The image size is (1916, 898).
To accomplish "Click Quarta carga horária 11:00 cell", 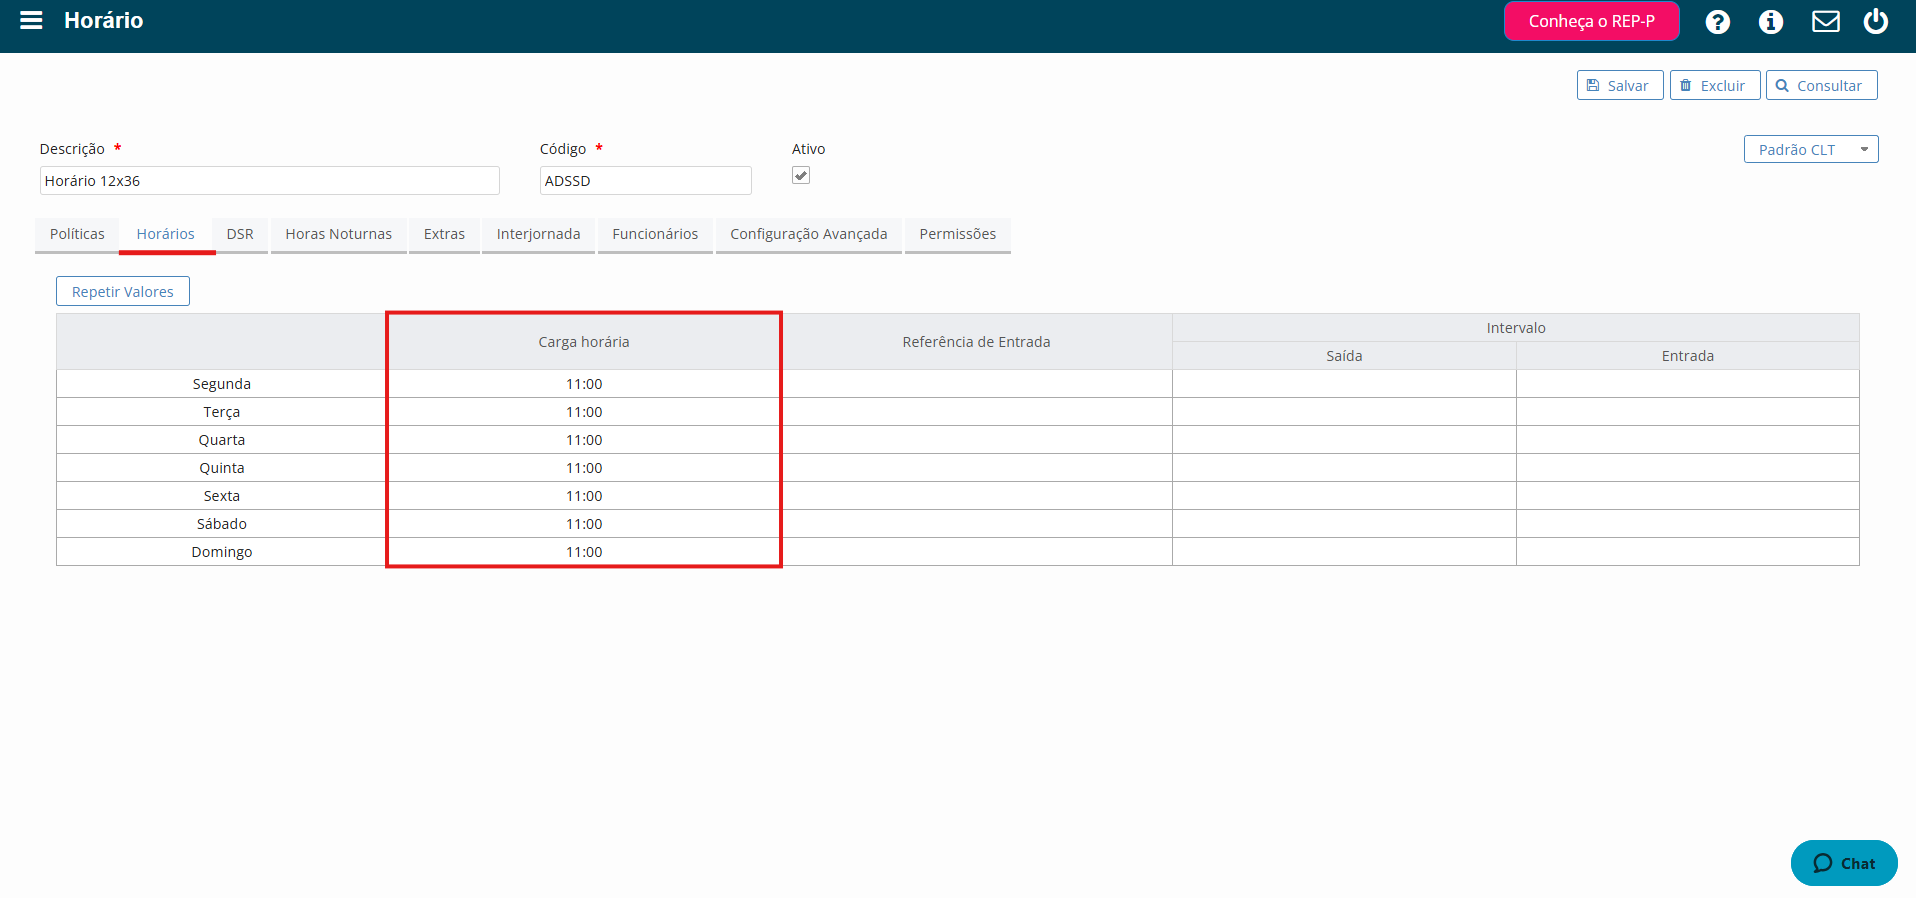I will (584, 440).
